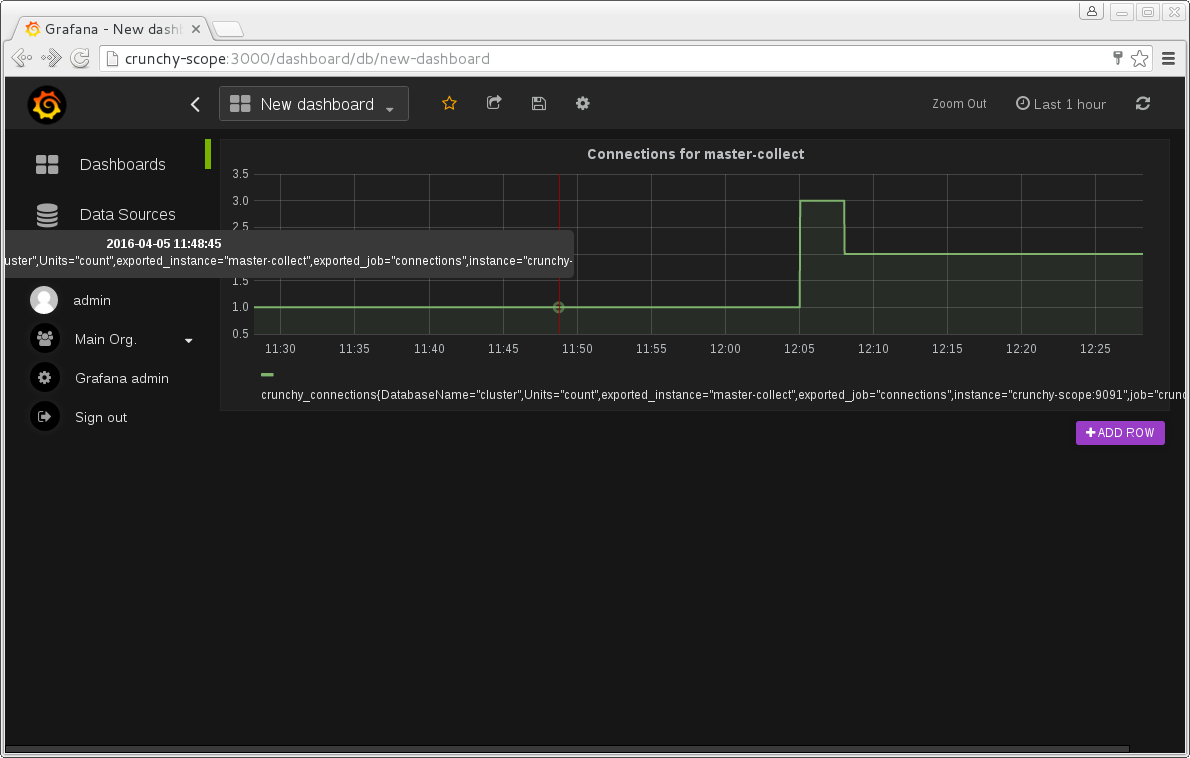Click the Grafana logo icon
Viewport: 1190px width, 758px height.
tap(46, 104)
